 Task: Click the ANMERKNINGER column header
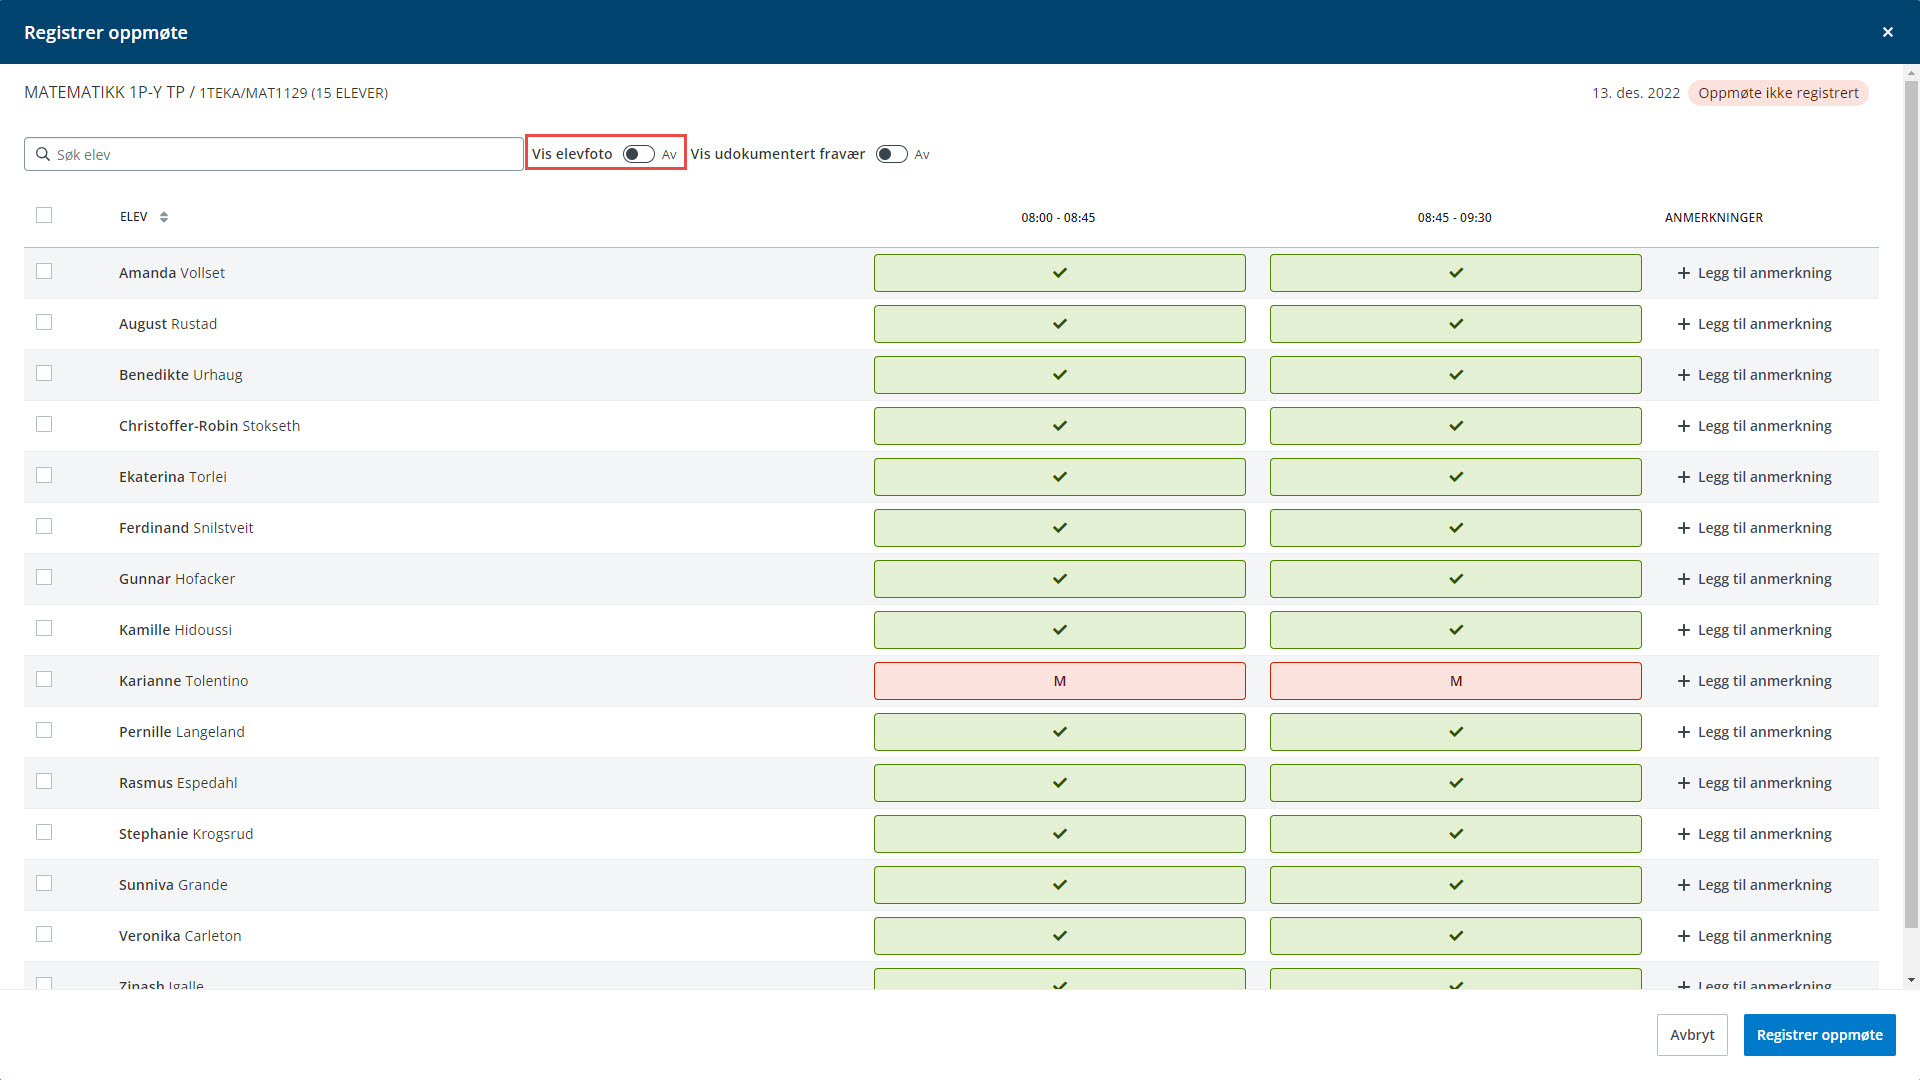1714,217
